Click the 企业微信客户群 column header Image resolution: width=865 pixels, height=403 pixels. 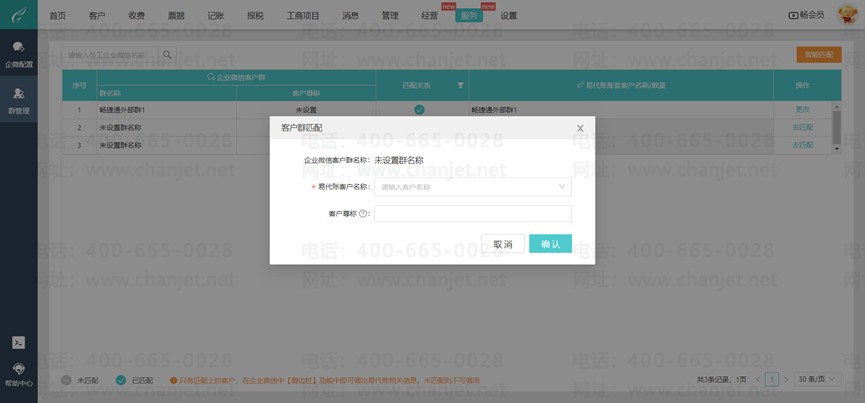pos(236,77)
